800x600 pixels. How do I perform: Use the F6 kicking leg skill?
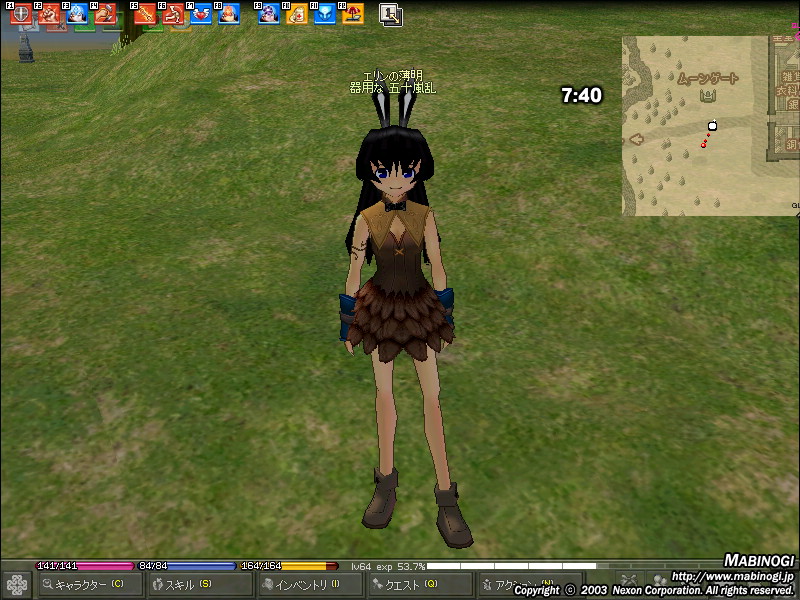(x=173, y=14)
